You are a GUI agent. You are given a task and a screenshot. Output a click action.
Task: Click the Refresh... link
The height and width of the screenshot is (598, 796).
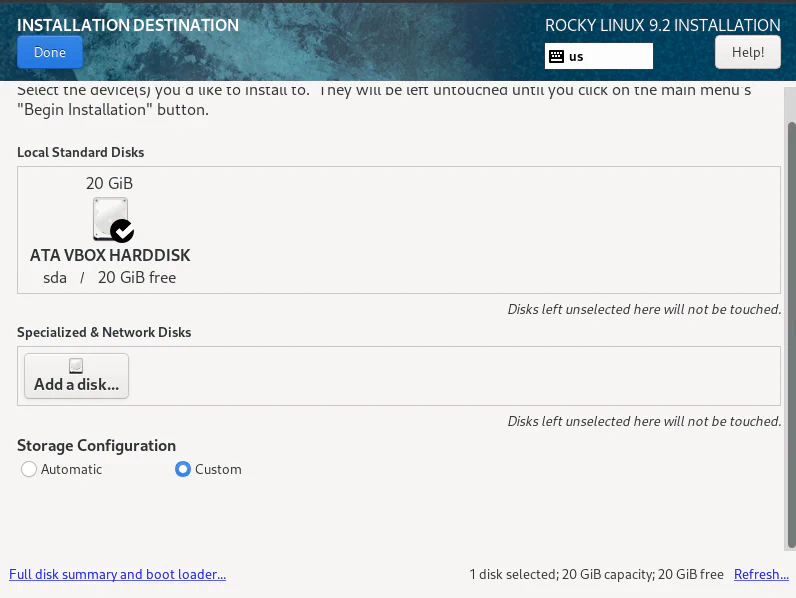(761, 574)
